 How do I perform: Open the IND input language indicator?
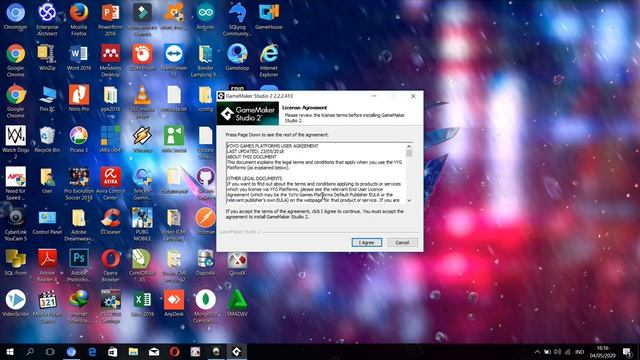(x=579, y=352)
